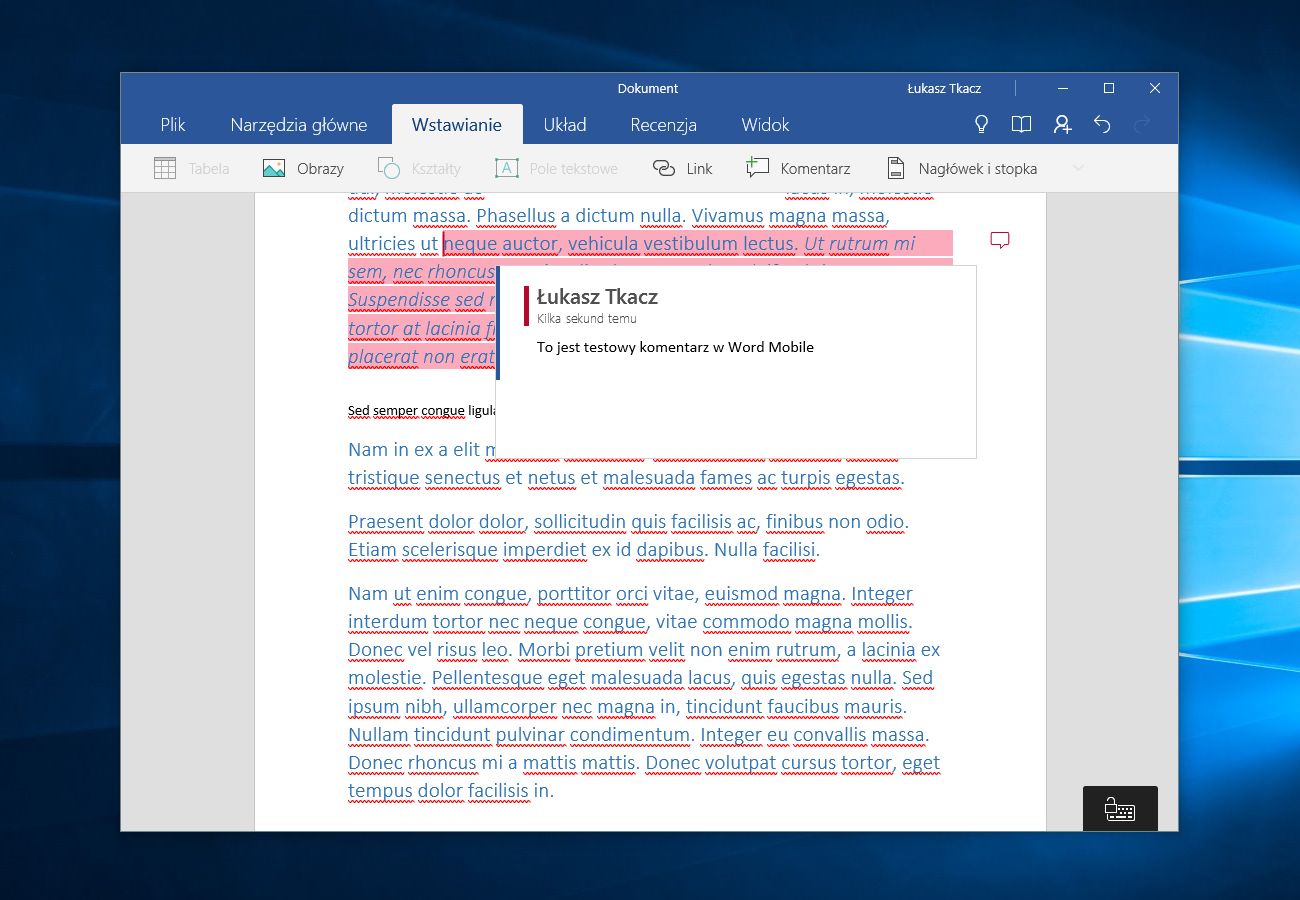Click the title bar text 'Dokument'
This screenshot has height=900, width=1300.
pyautogui.click(x=648, y=88)
